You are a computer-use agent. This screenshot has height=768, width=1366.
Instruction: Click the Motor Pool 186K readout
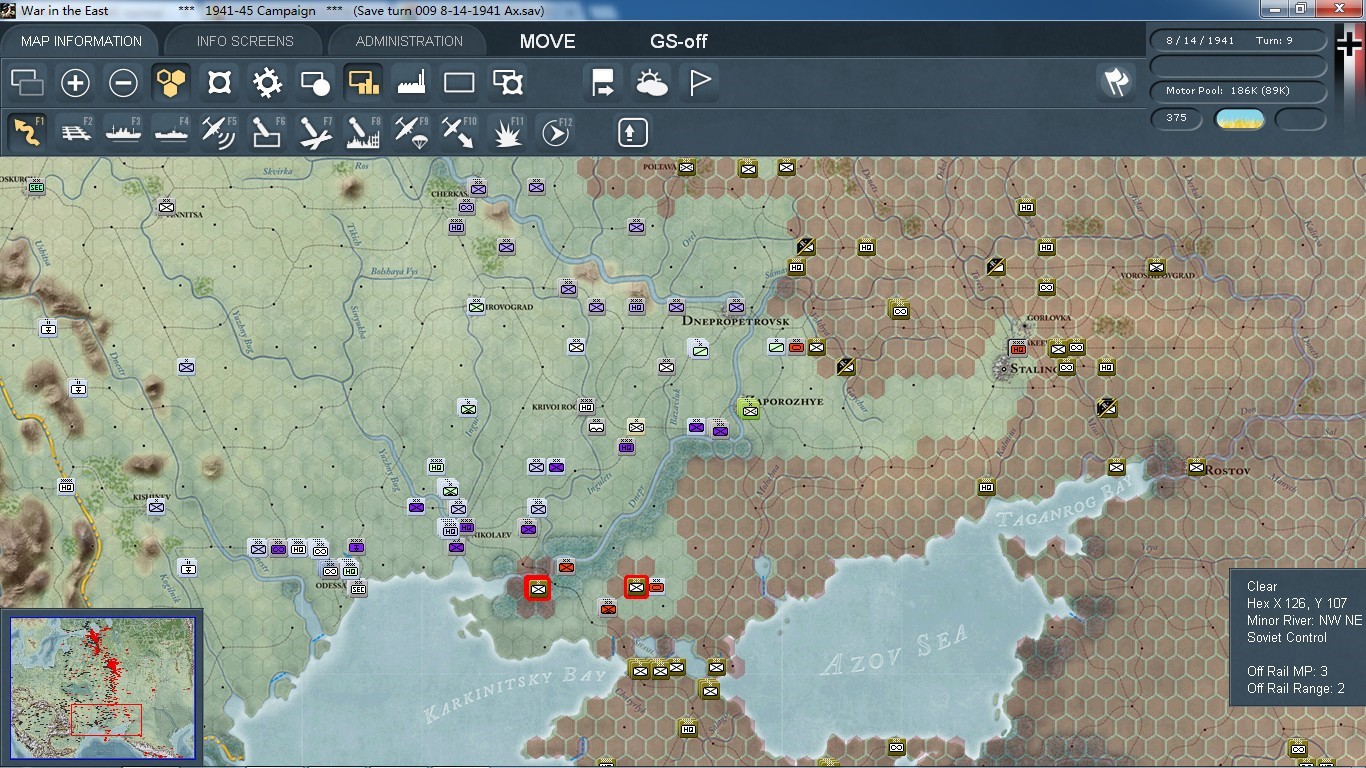click(x=1239, y=91)
